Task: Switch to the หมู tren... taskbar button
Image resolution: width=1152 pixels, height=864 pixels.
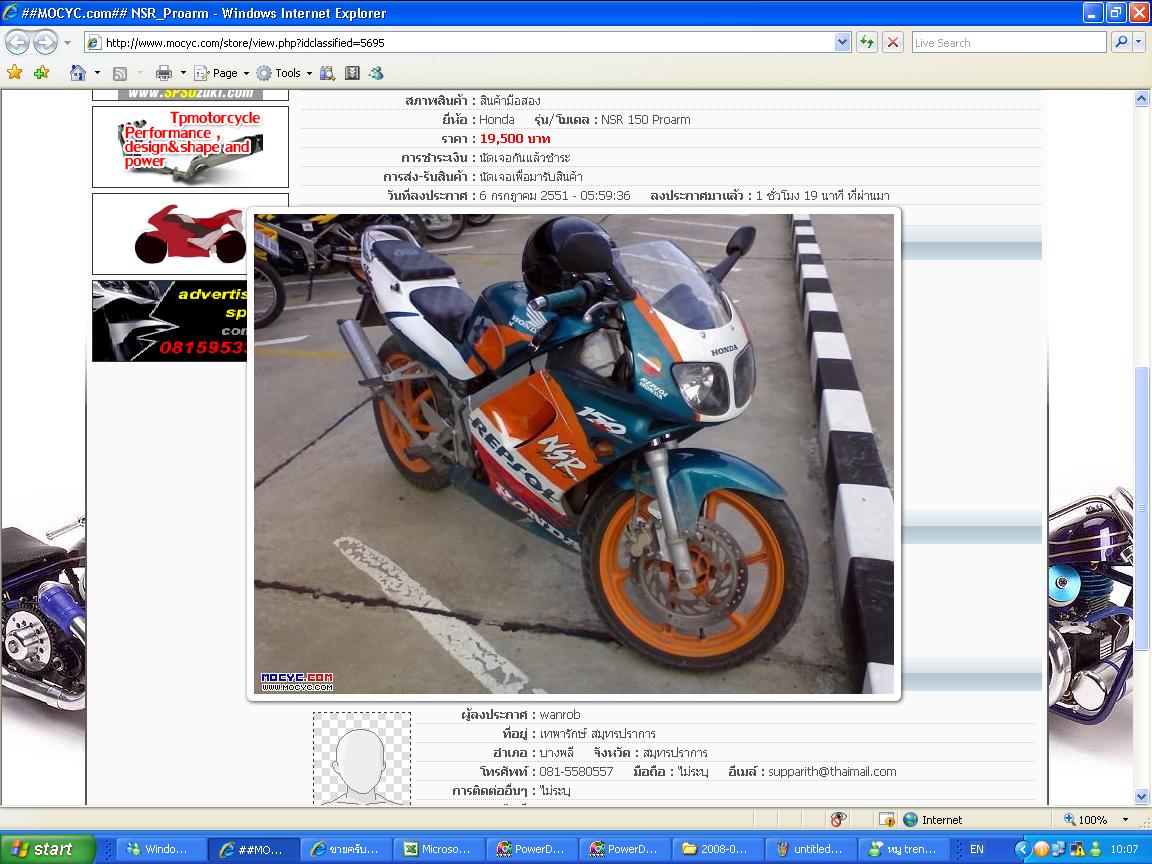Action: pyautogui.click(x=902, y=849)
